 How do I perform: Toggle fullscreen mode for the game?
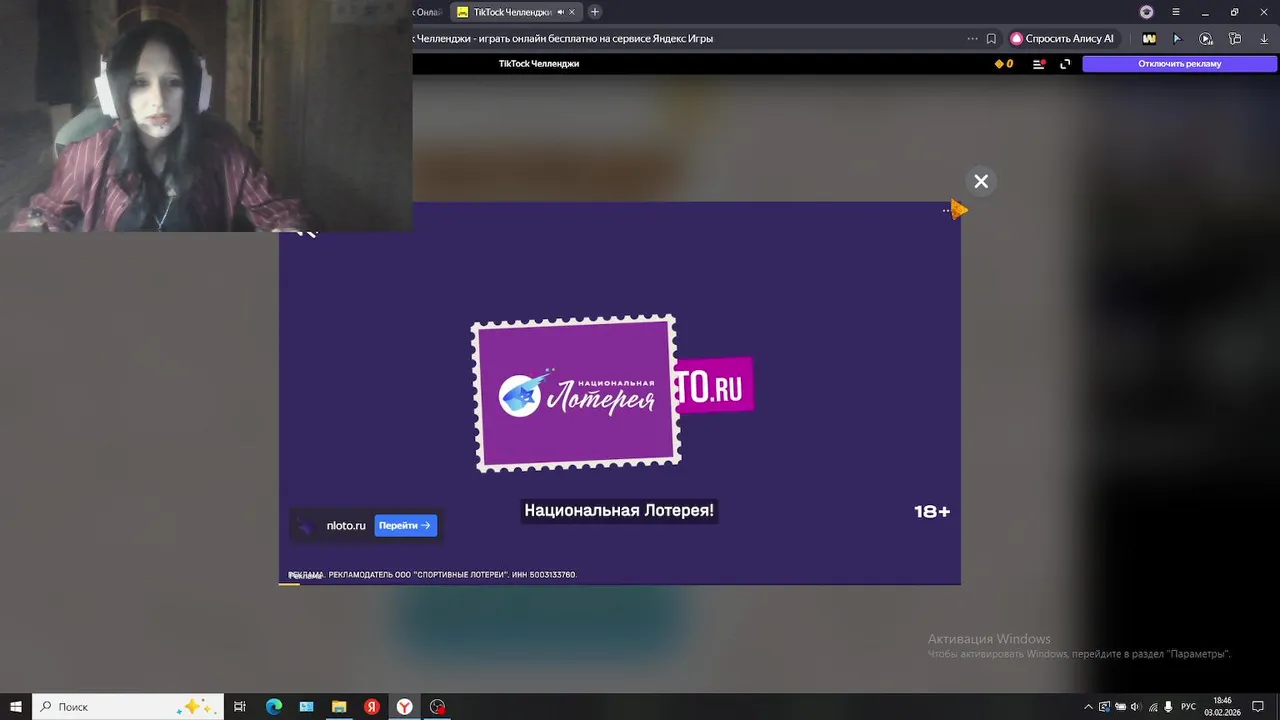(x=1065, y=63)
